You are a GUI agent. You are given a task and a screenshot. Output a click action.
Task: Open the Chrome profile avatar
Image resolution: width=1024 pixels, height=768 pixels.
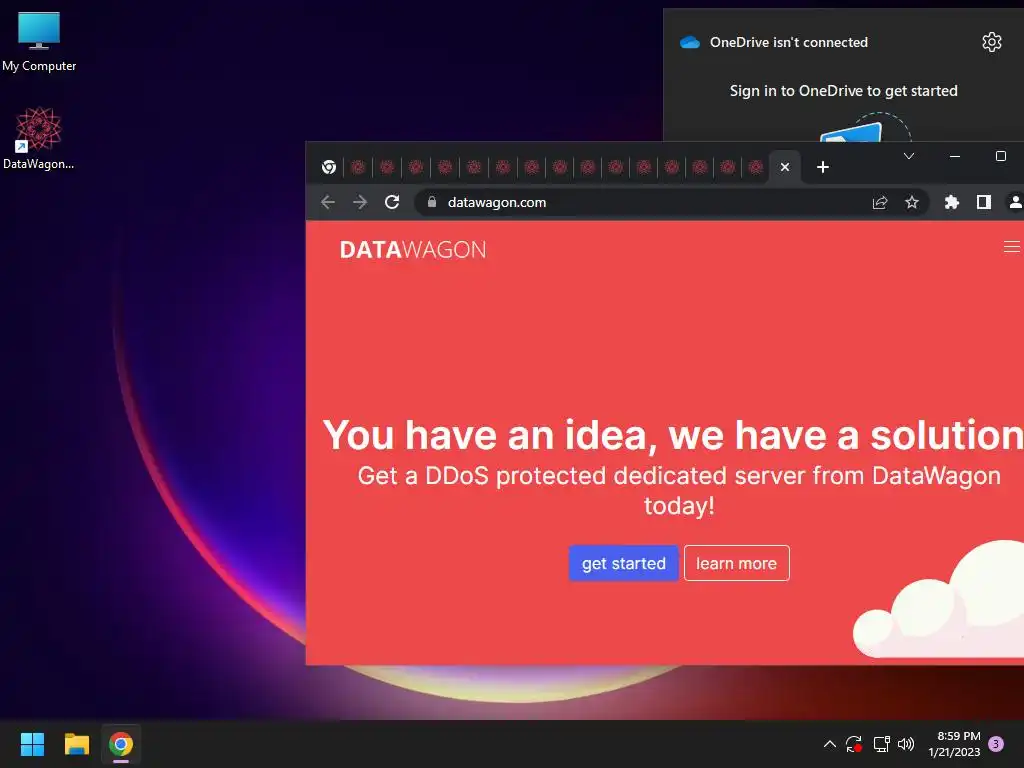[x=1016, y=202]
